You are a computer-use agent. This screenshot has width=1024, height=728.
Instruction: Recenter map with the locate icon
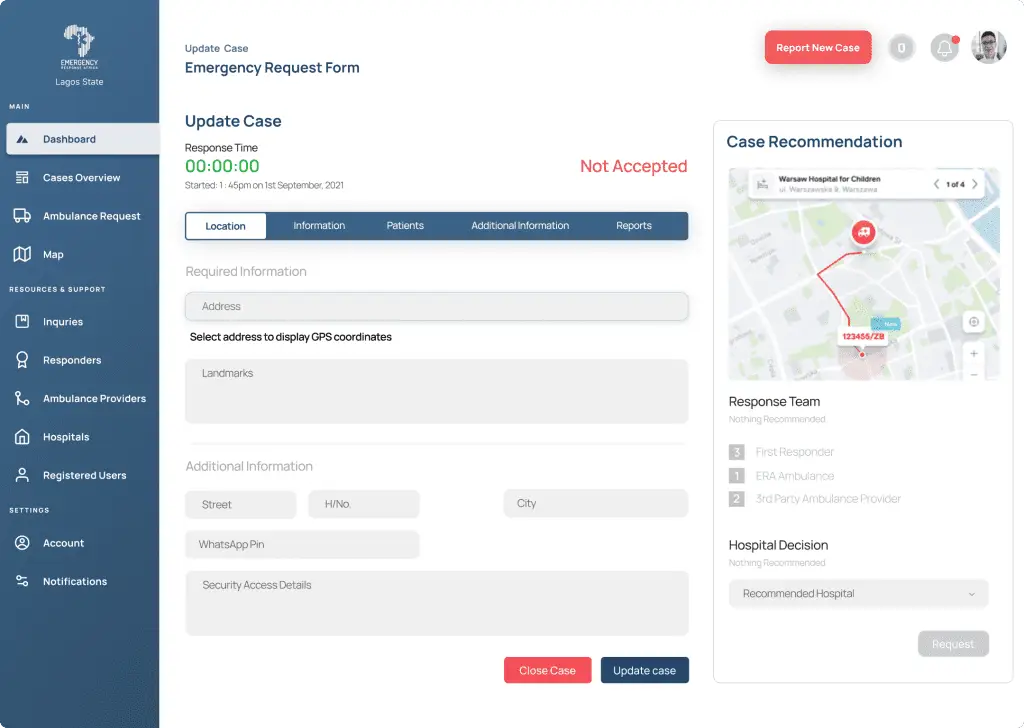point(974,321)
